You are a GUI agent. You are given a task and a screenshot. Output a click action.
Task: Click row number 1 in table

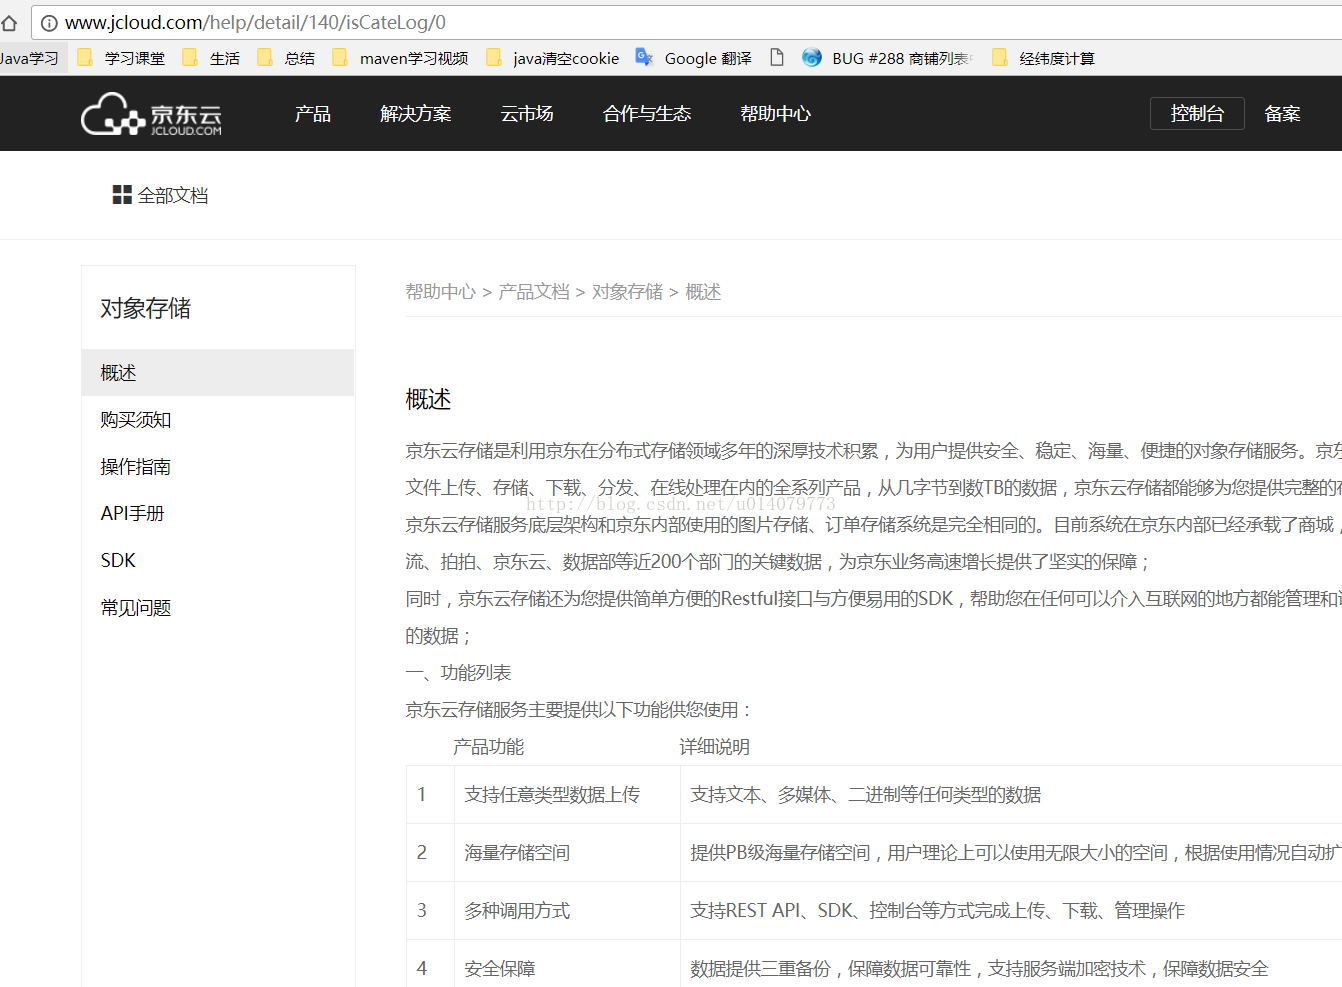pos(422,795)
